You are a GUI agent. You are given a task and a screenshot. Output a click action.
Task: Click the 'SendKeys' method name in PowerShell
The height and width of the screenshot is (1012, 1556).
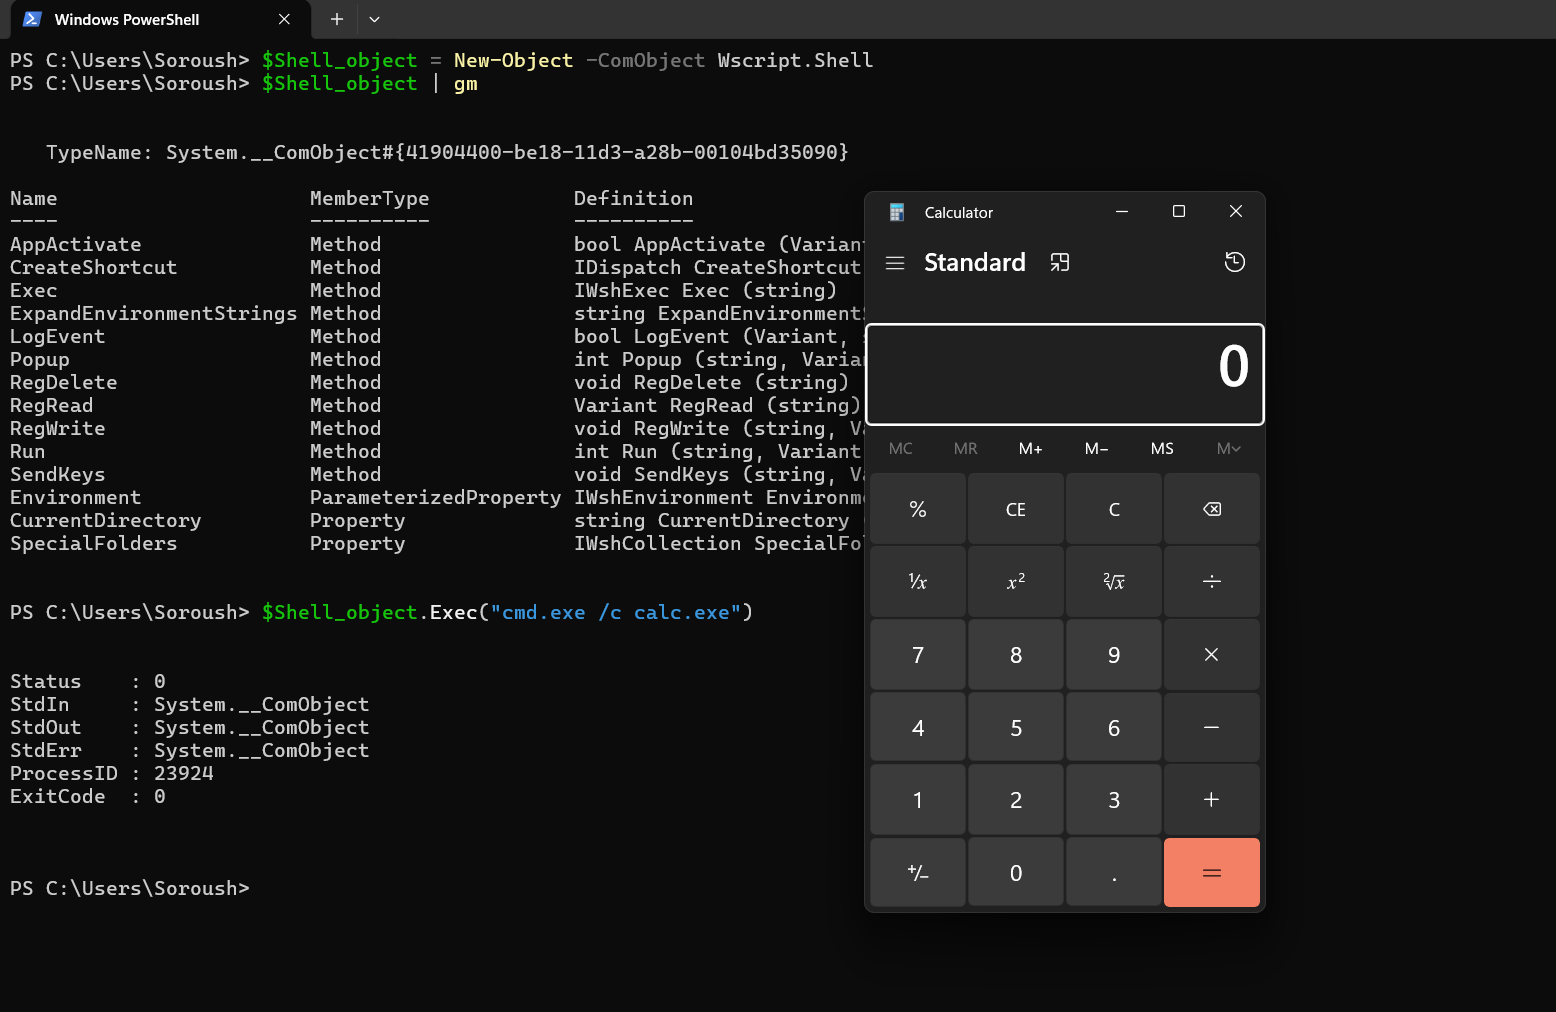click(x=58, y=475)
